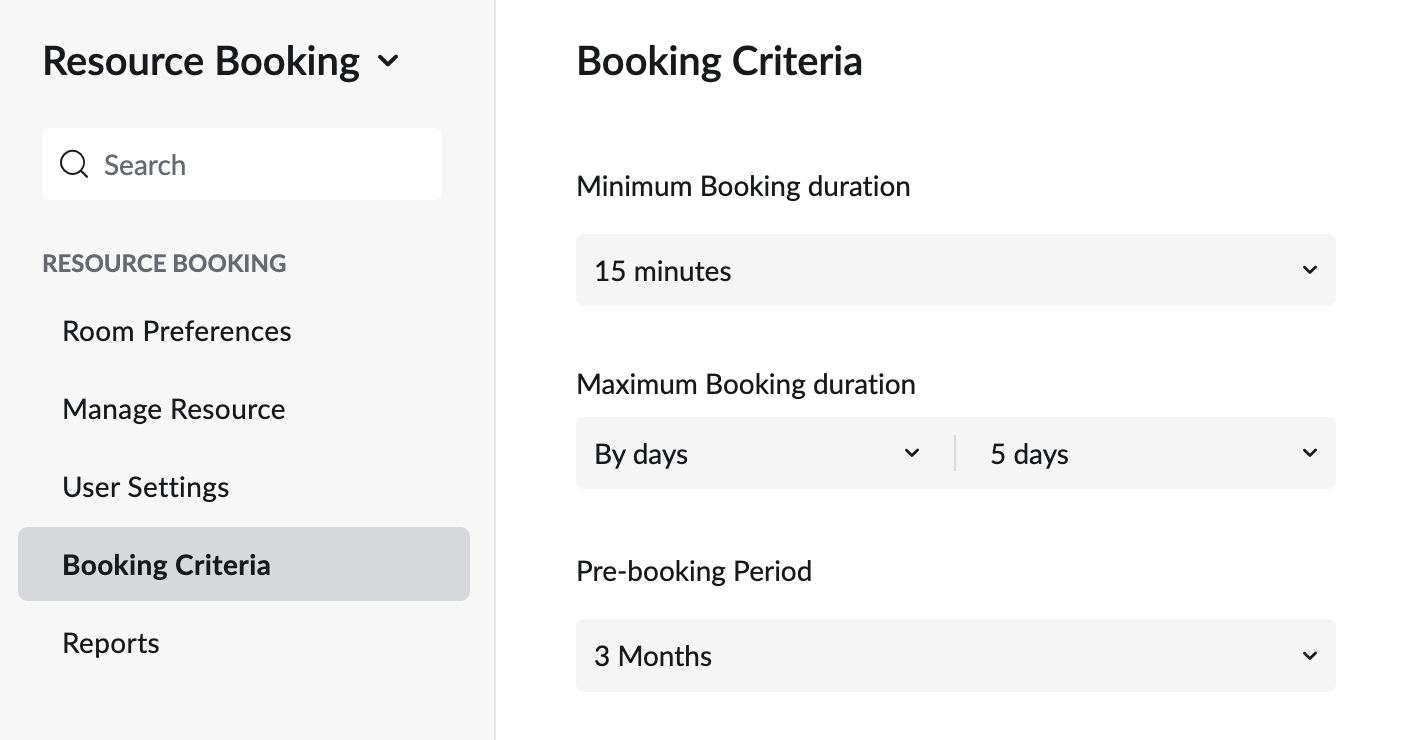Open the Resource Booking module switcher title
This screenshot has height=740, width=1418.
coord(201,62)
